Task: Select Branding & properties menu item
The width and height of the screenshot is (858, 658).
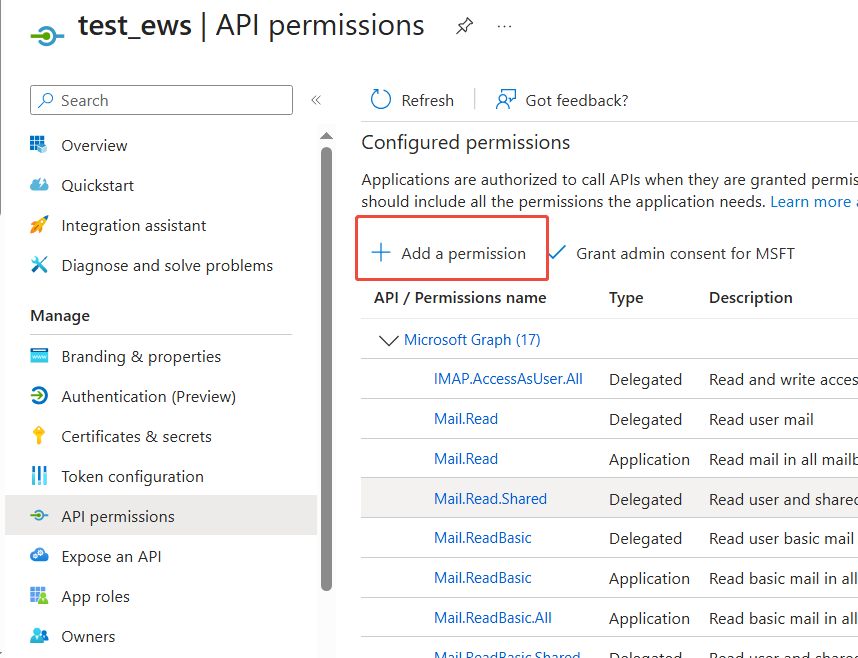Action: click(141, 356)
